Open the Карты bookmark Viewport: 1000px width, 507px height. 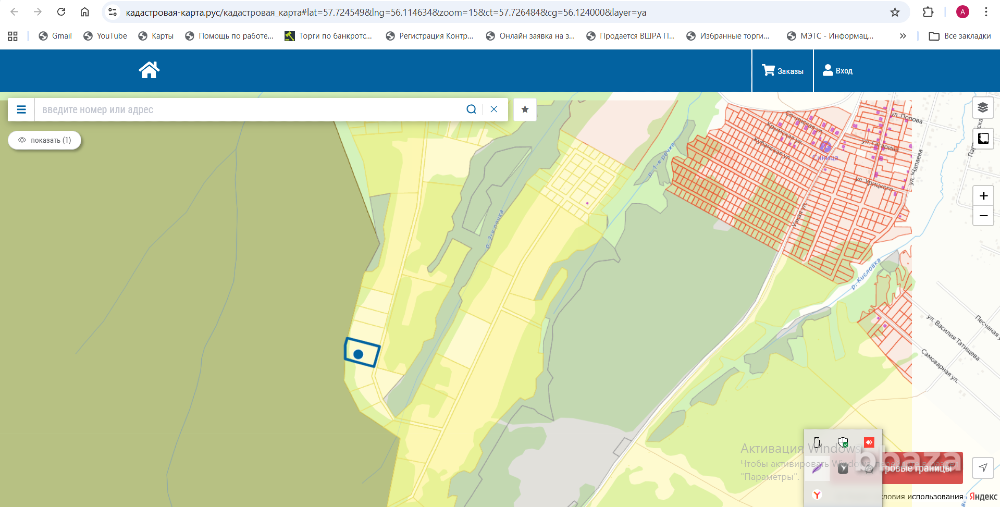[x=156, y=36]
